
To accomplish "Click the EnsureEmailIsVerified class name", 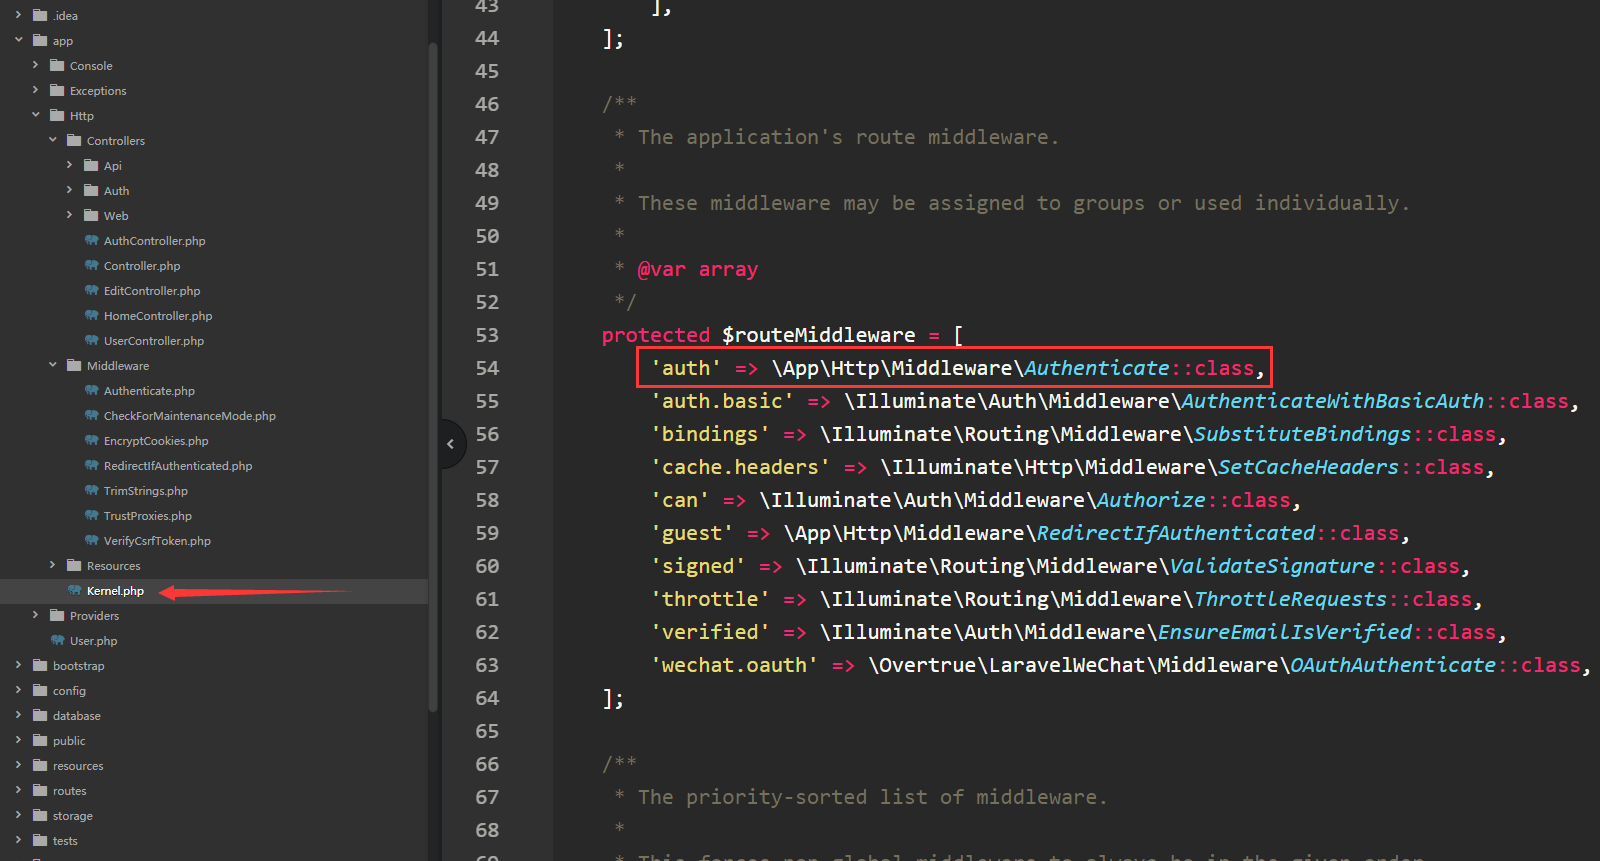I will click(x=1285, y=632).
